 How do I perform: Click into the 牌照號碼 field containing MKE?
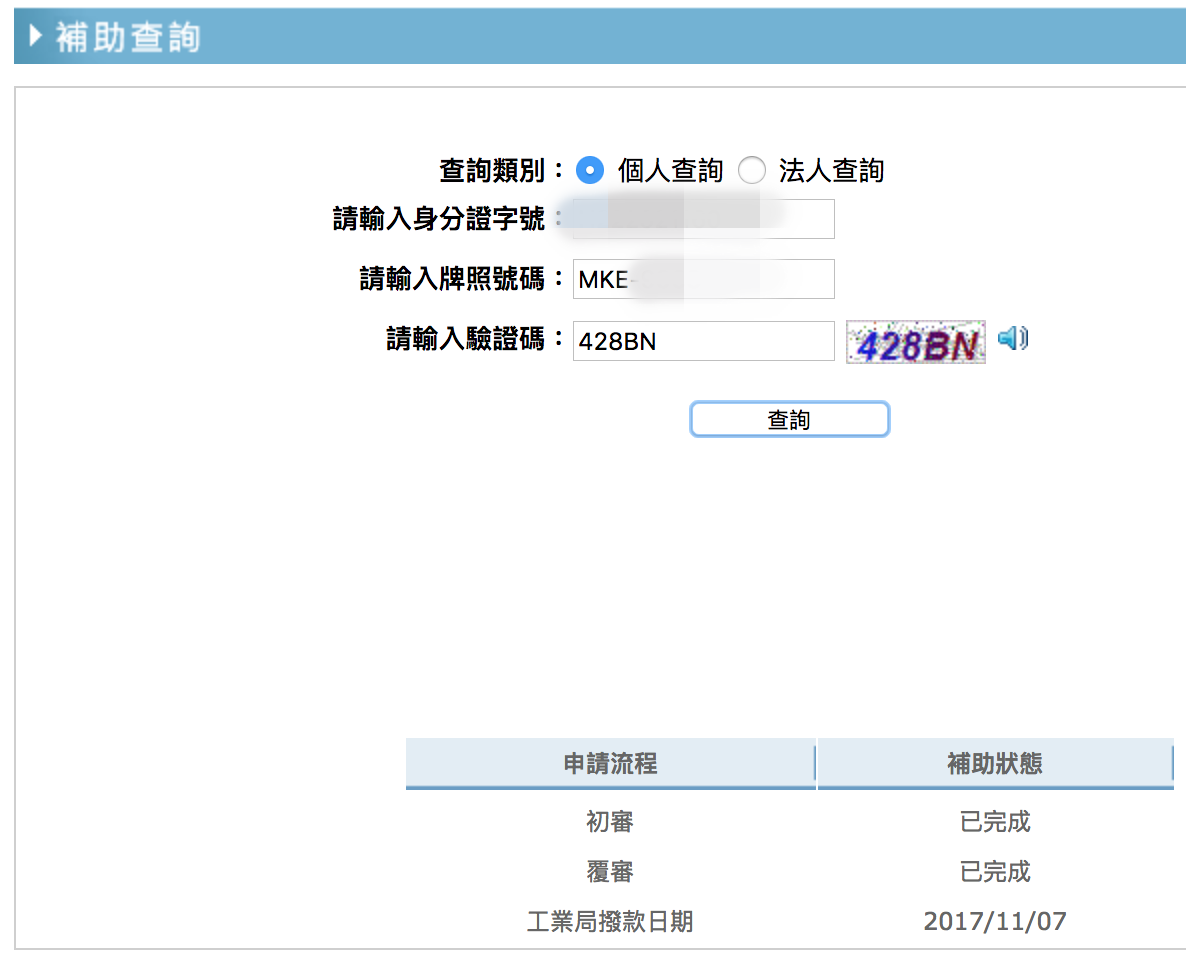[x=703, y=280]
